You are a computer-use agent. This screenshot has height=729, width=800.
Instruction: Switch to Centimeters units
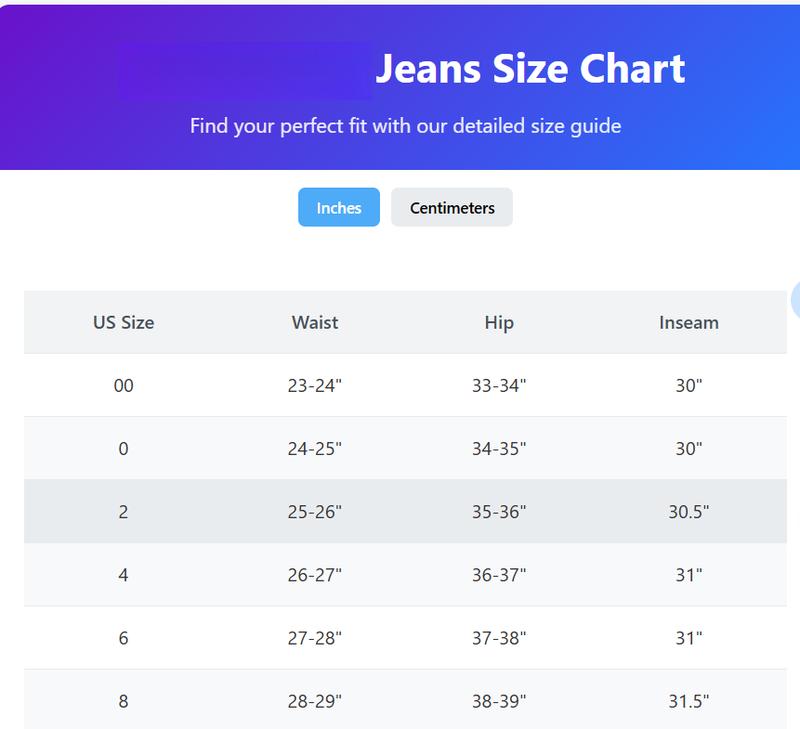click(x=452, y=207)
